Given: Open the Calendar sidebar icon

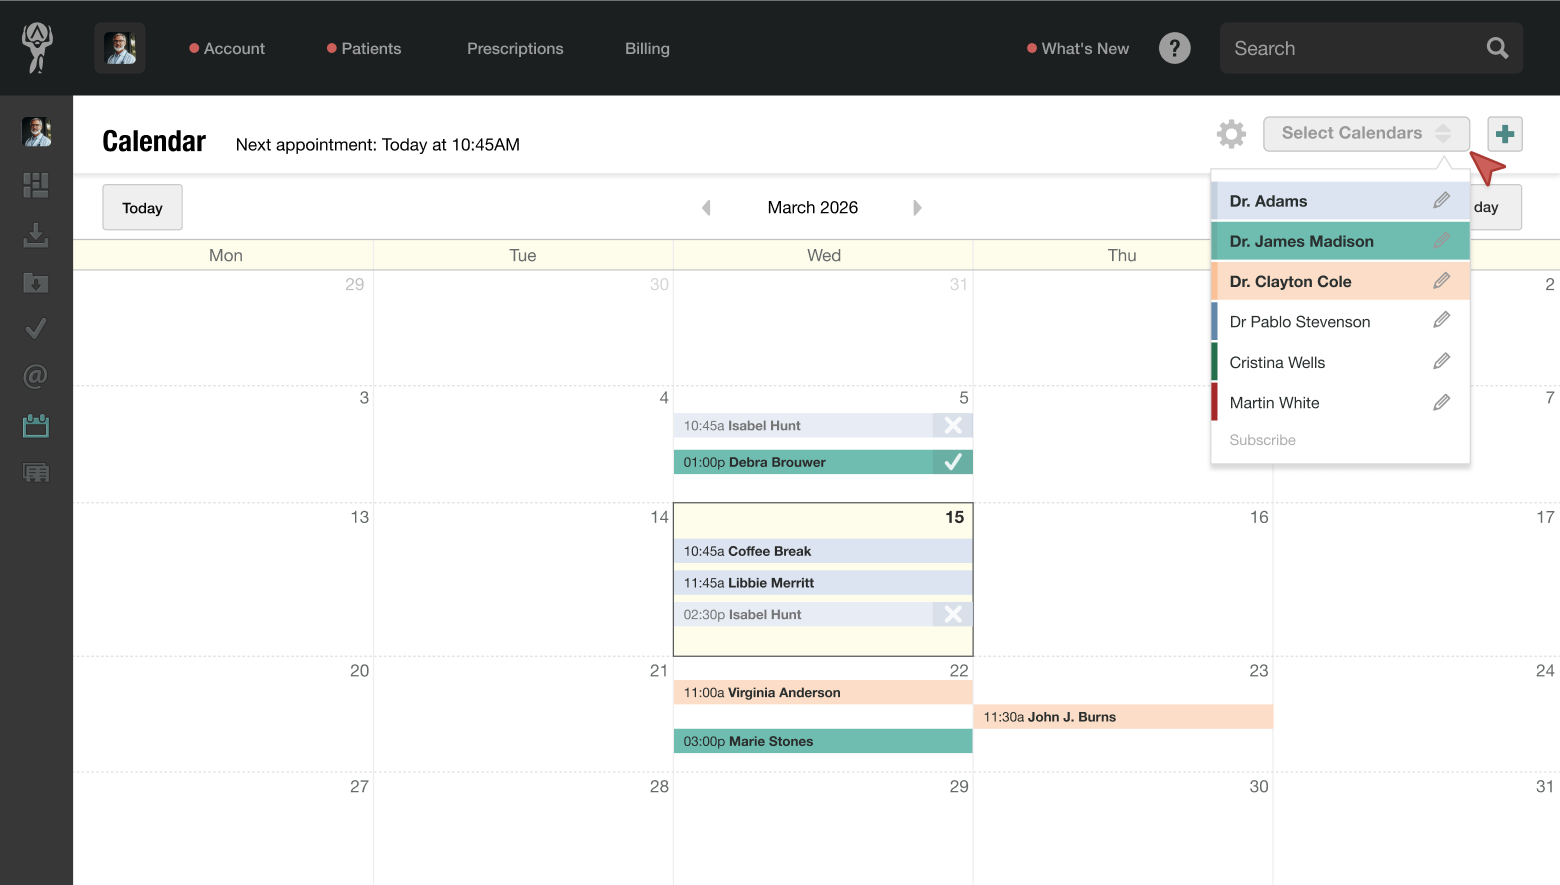Looking at the screenshot, I should point(35,425).
